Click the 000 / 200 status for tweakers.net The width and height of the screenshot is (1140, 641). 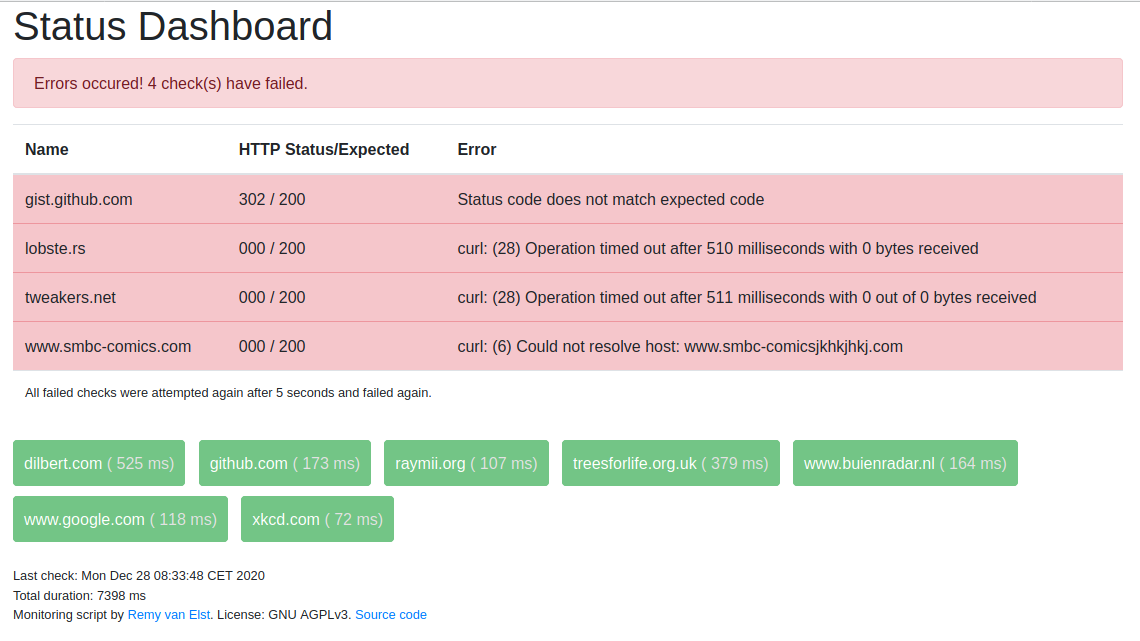(x=272, y=297)
